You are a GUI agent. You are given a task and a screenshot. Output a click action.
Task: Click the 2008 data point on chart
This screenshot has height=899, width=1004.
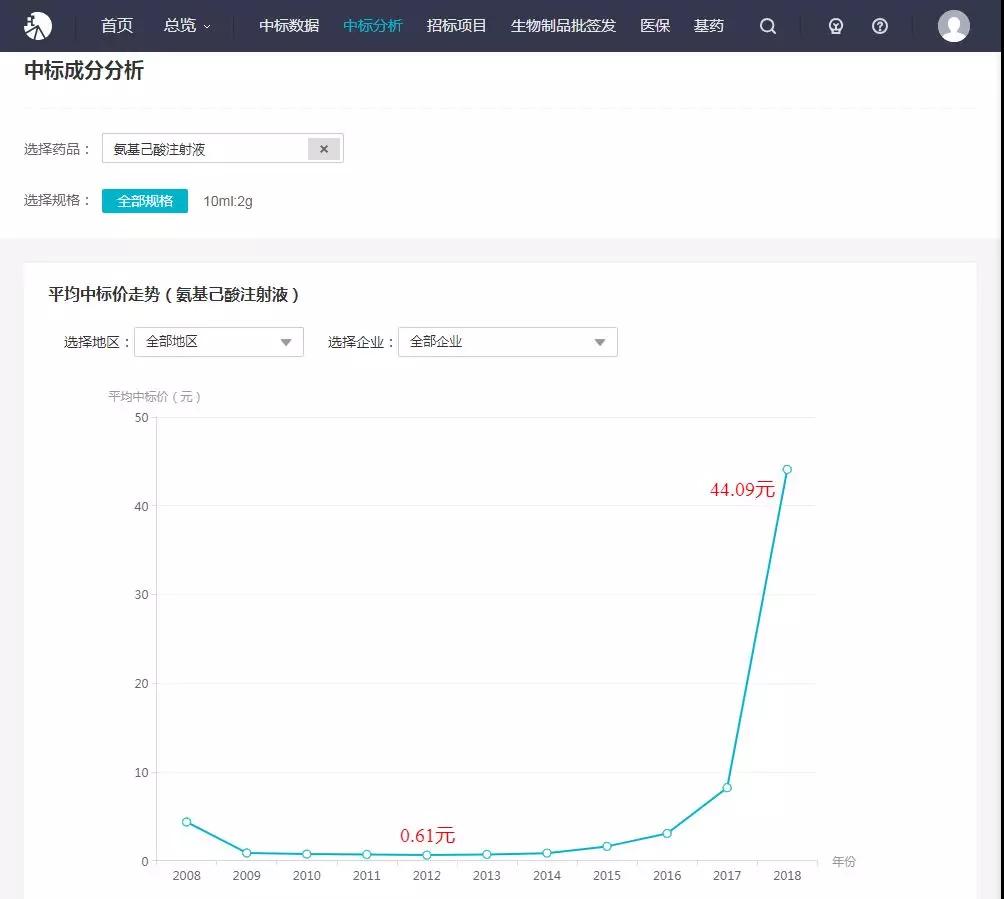pyautogui.click(x=187, y=822)
